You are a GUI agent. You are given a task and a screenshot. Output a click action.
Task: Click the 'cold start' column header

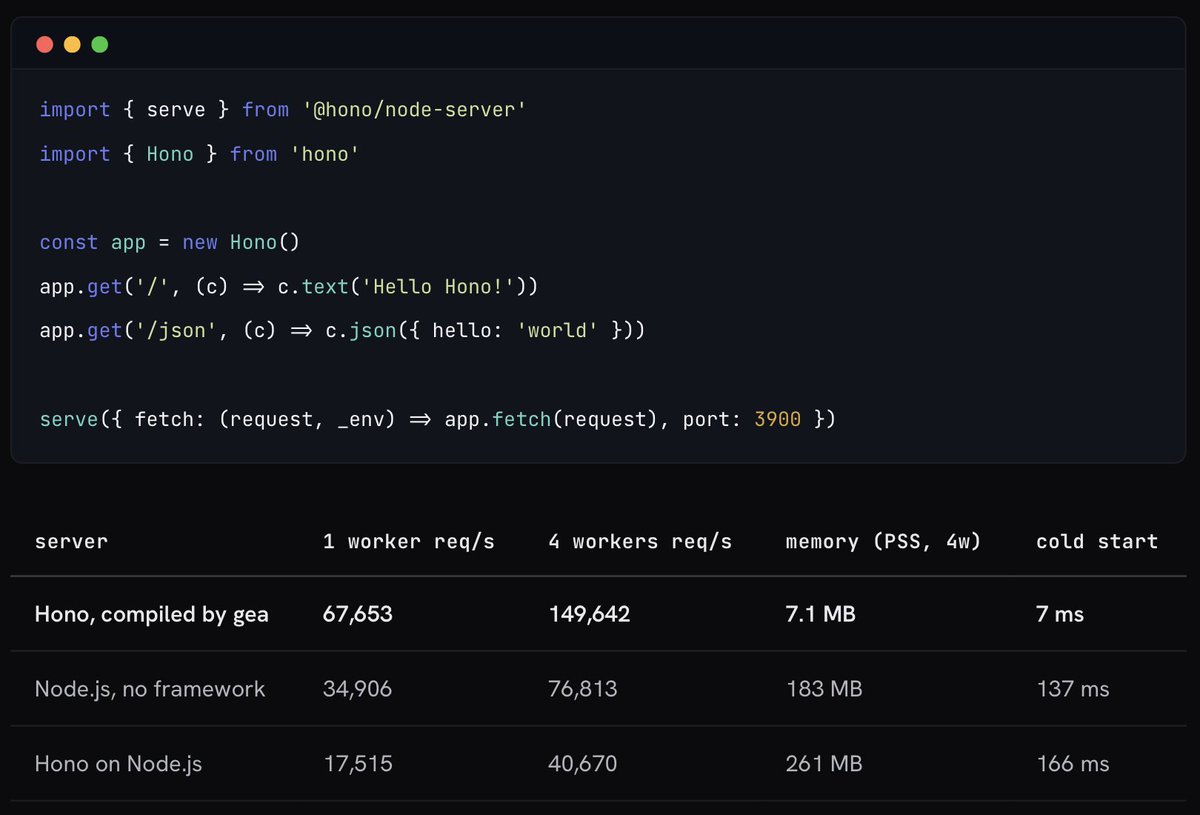point(1097,542)
